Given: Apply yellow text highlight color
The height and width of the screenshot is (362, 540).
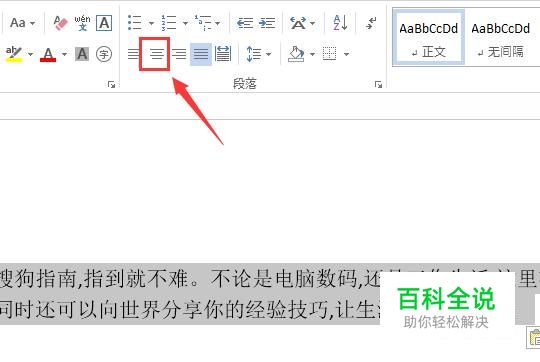Looking at the screenshot, I should 14,54.
